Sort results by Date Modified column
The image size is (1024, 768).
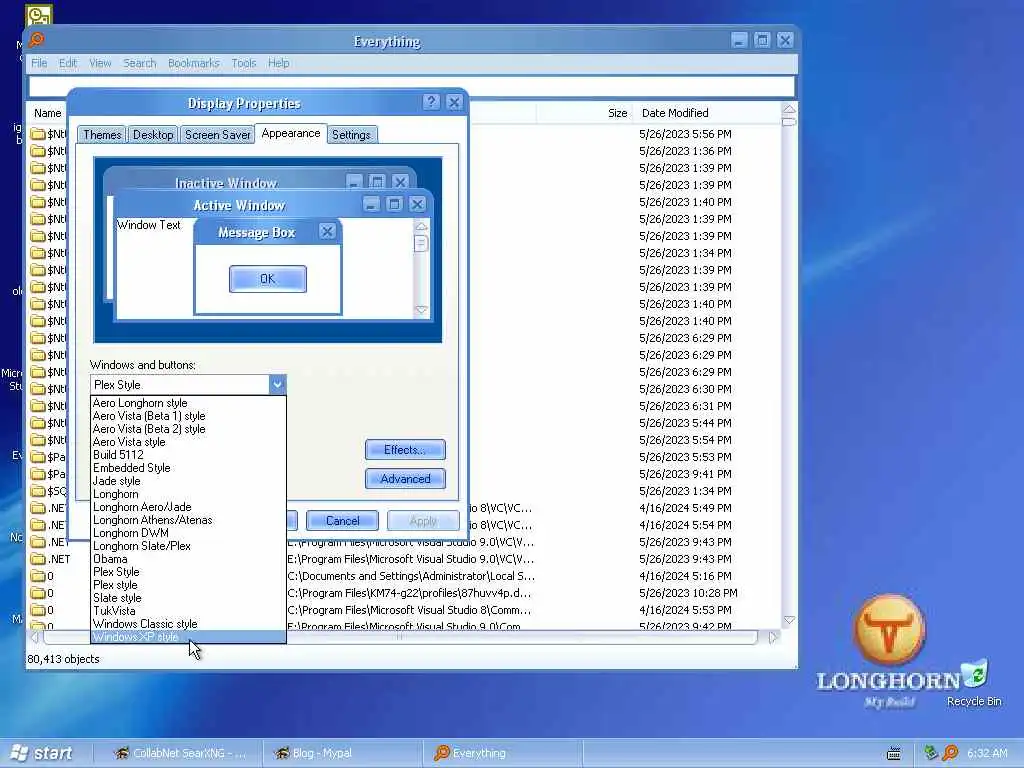707,113
